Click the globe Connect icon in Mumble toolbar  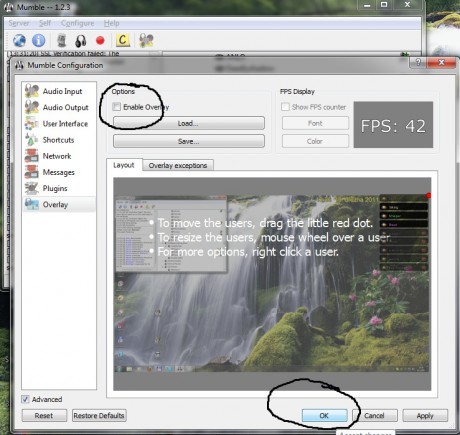click(19, 40)
